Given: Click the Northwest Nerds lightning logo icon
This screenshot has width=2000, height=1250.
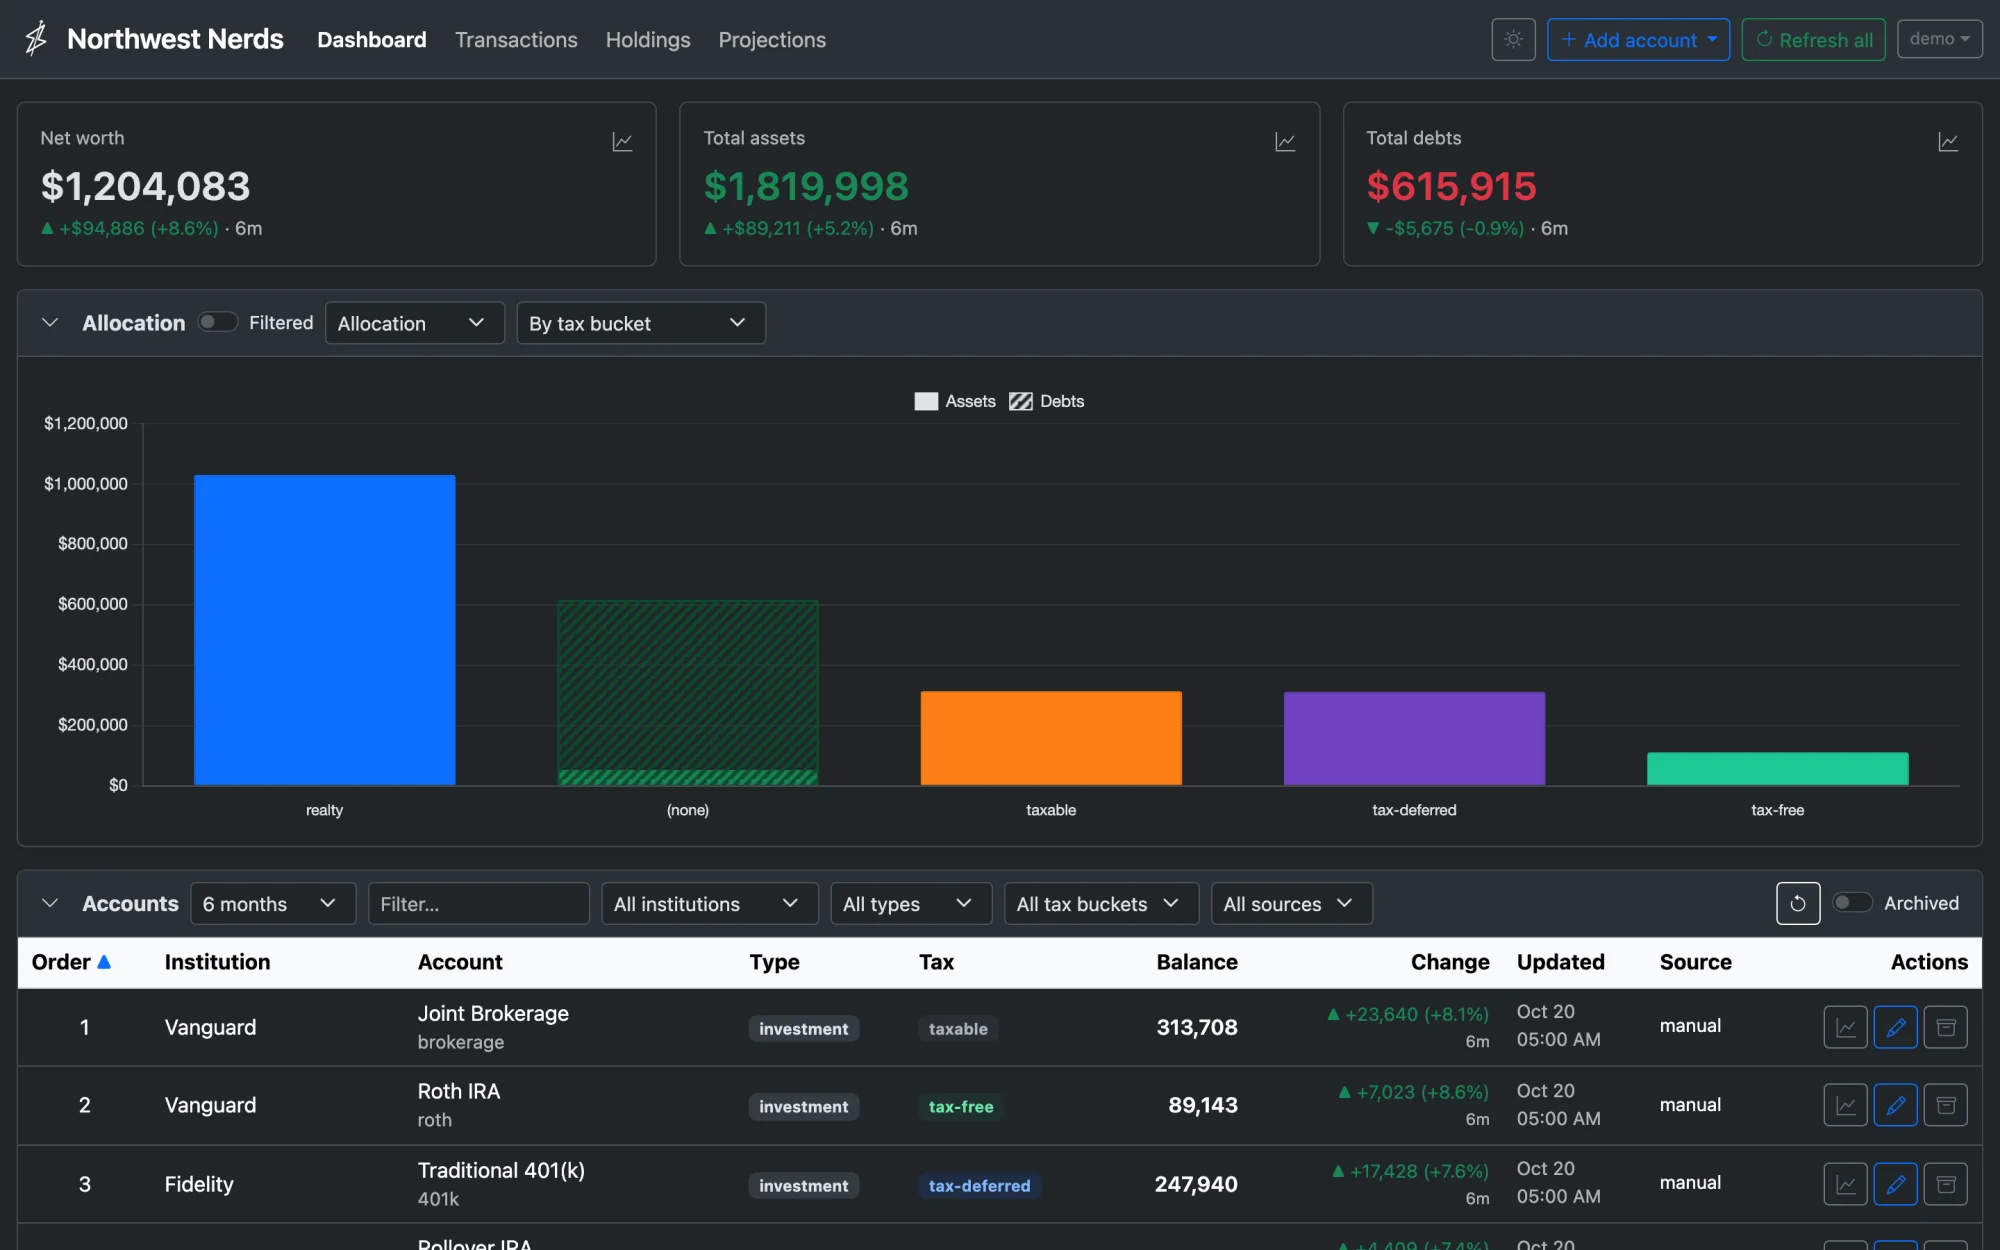Looking at the screenshot, I should [36, 39].
